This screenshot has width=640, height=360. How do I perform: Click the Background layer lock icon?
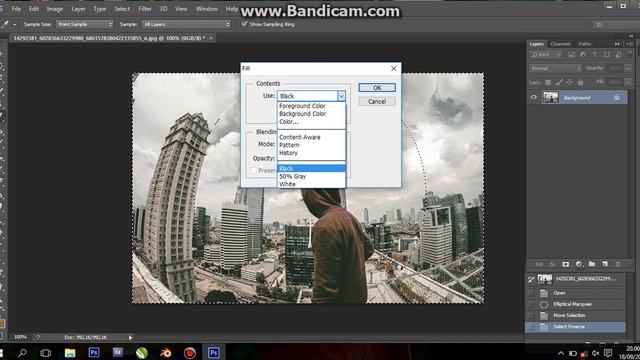tap(616, 97)
